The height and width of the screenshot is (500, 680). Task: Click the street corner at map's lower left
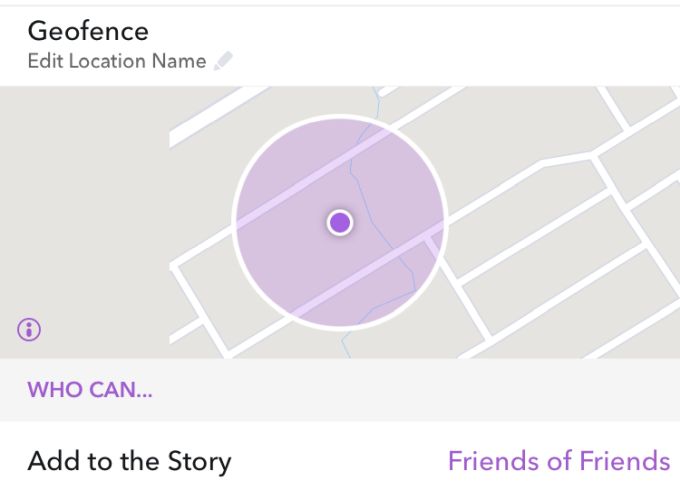tap(180, 268)
